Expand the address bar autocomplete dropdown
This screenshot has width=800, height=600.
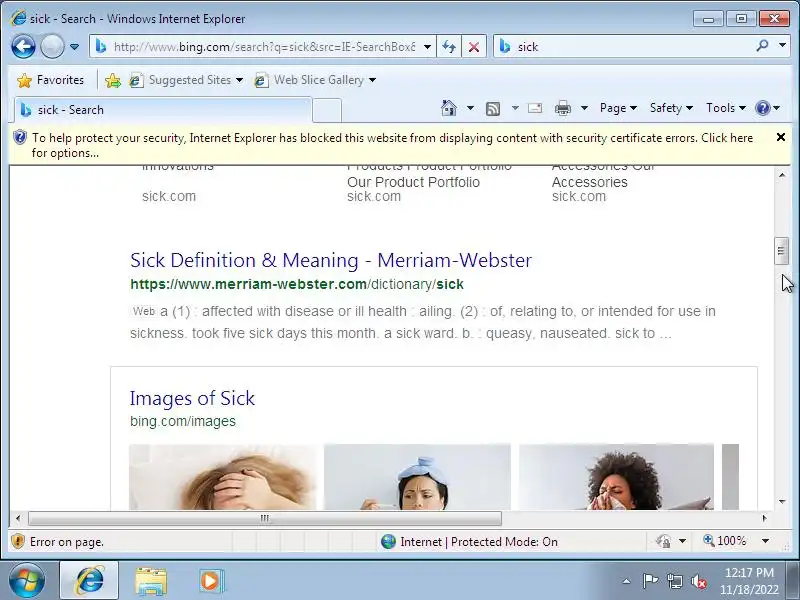(428, 47)
